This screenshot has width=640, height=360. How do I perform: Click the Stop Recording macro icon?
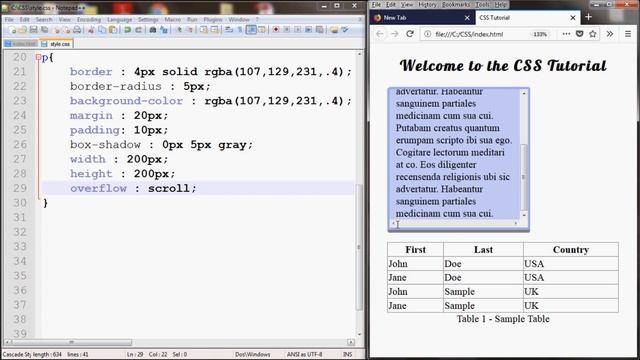click(x=287, y=30)
